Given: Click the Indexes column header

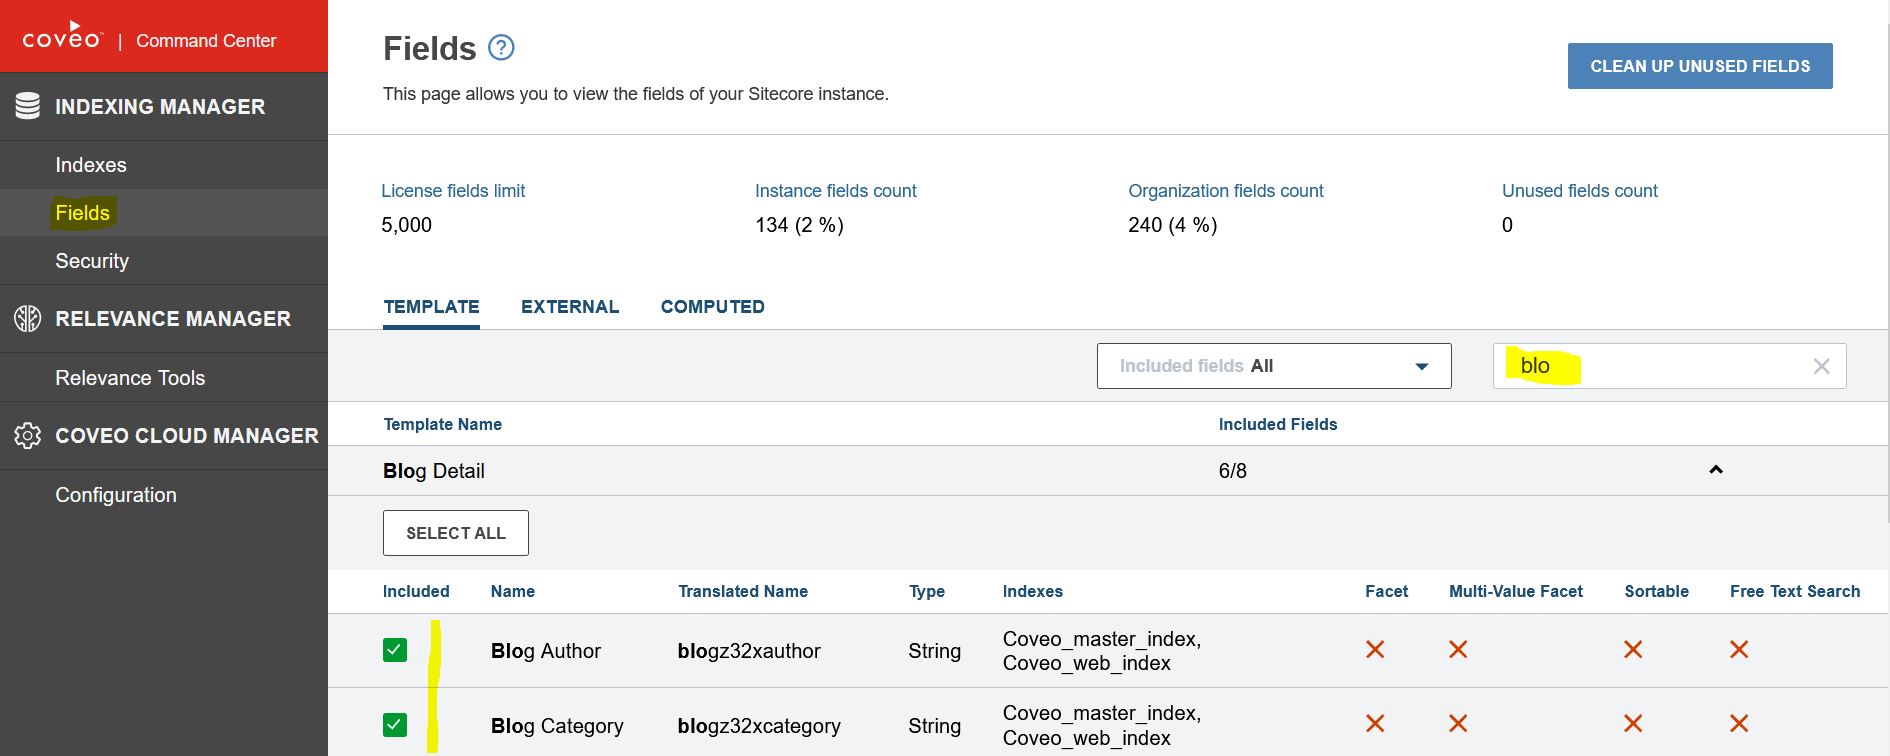Looking at the screenshot, I should (1033, 591).
